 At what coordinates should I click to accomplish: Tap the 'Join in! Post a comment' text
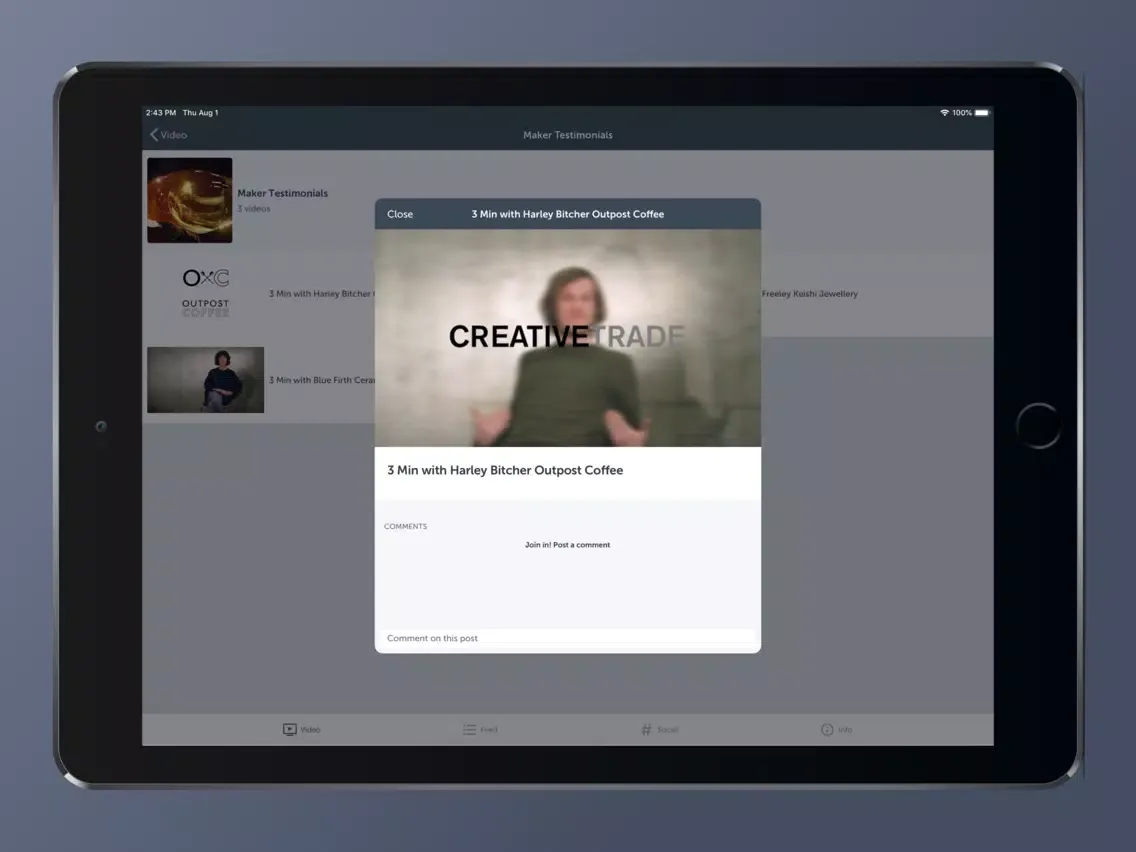pos(567,545)
